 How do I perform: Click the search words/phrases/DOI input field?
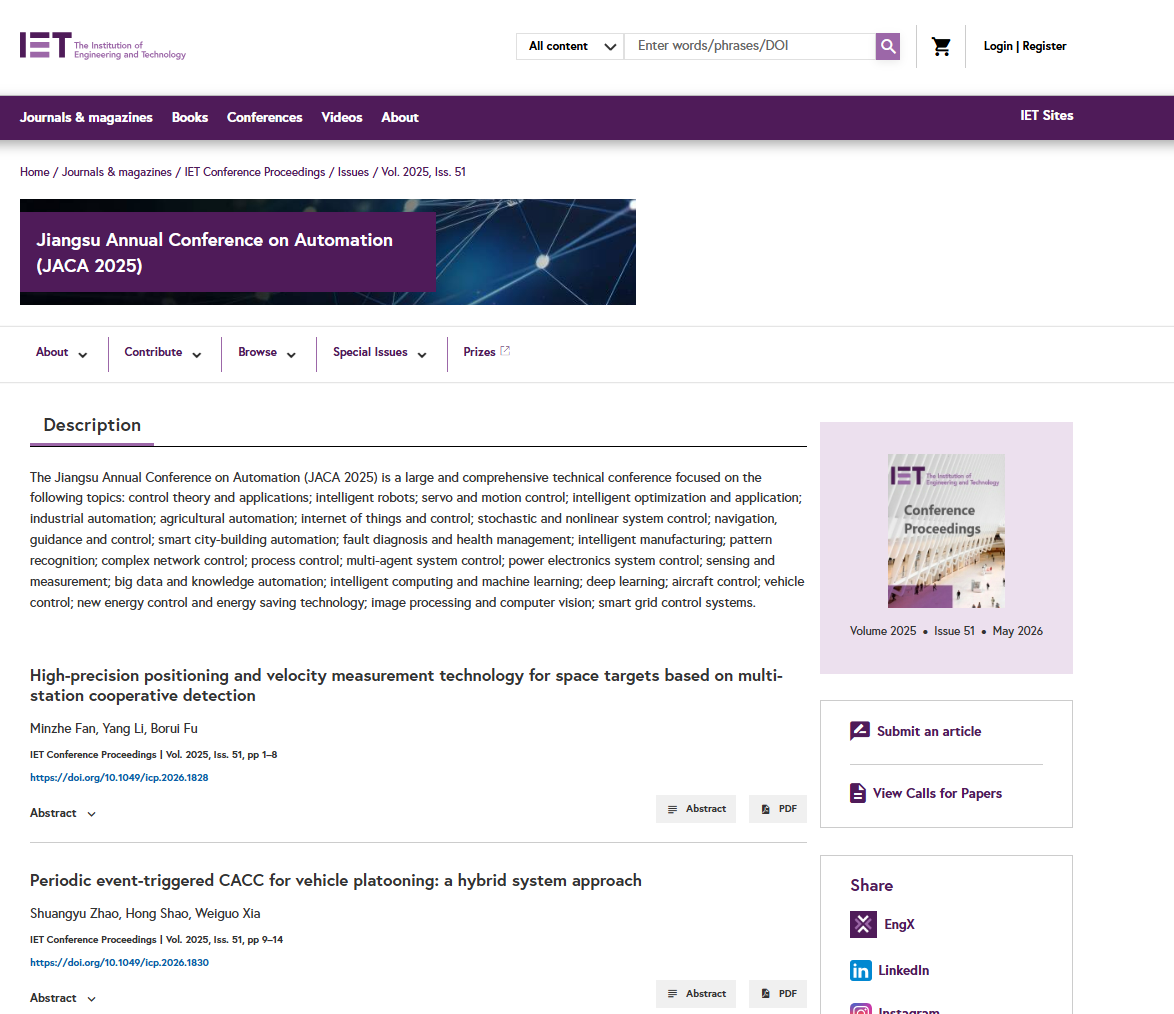coord(749,46)
